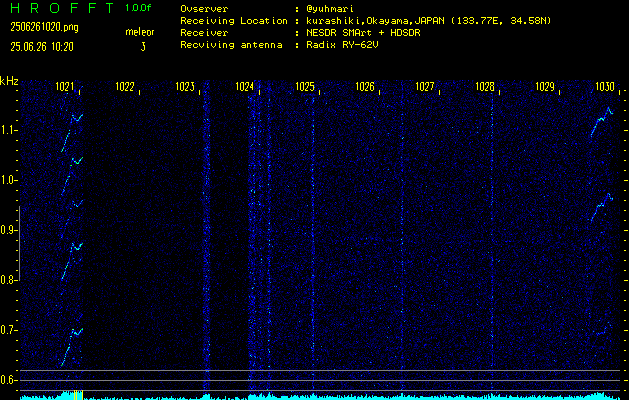Image resolution: width=629 pixels, height=400 pixels.
Task: Click the filename 2506261020.png
Action: point(44,27)
